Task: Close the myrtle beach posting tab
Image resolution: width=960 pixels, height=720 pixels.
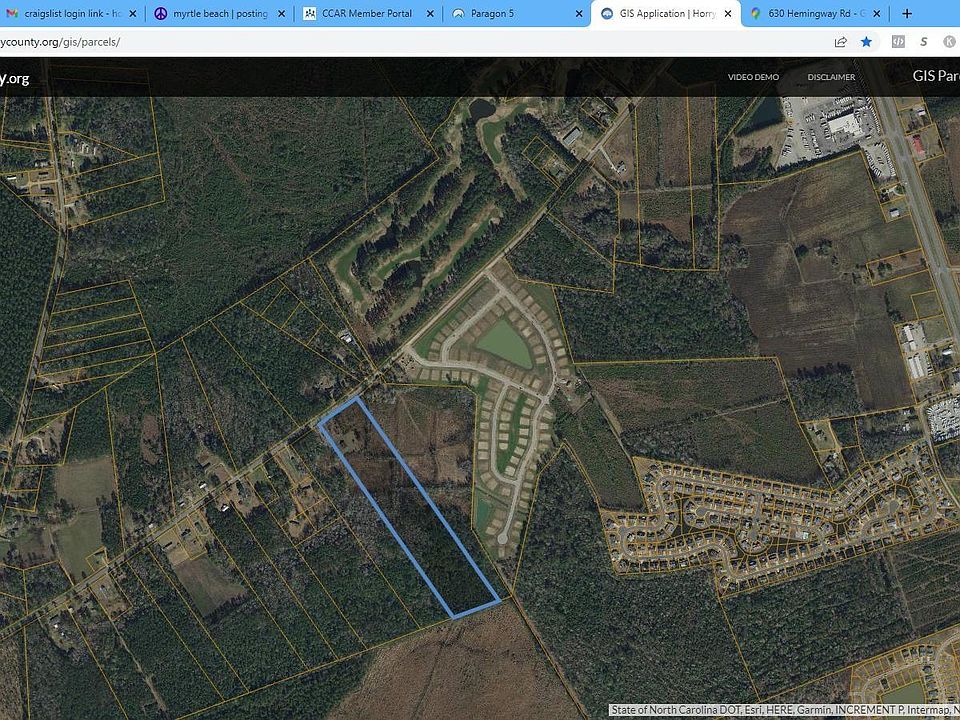Action: 281,13
